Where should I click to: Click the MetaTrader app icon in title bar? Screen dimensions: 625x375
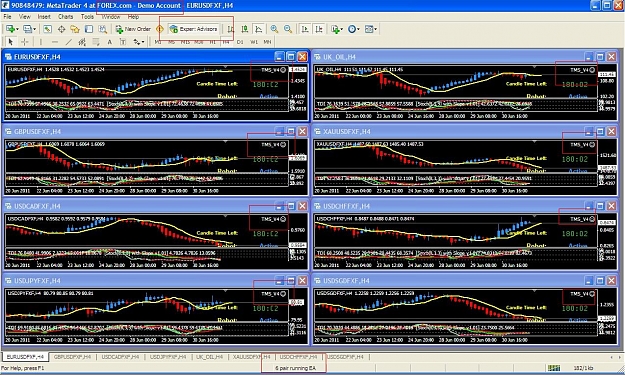coord(5,5)
